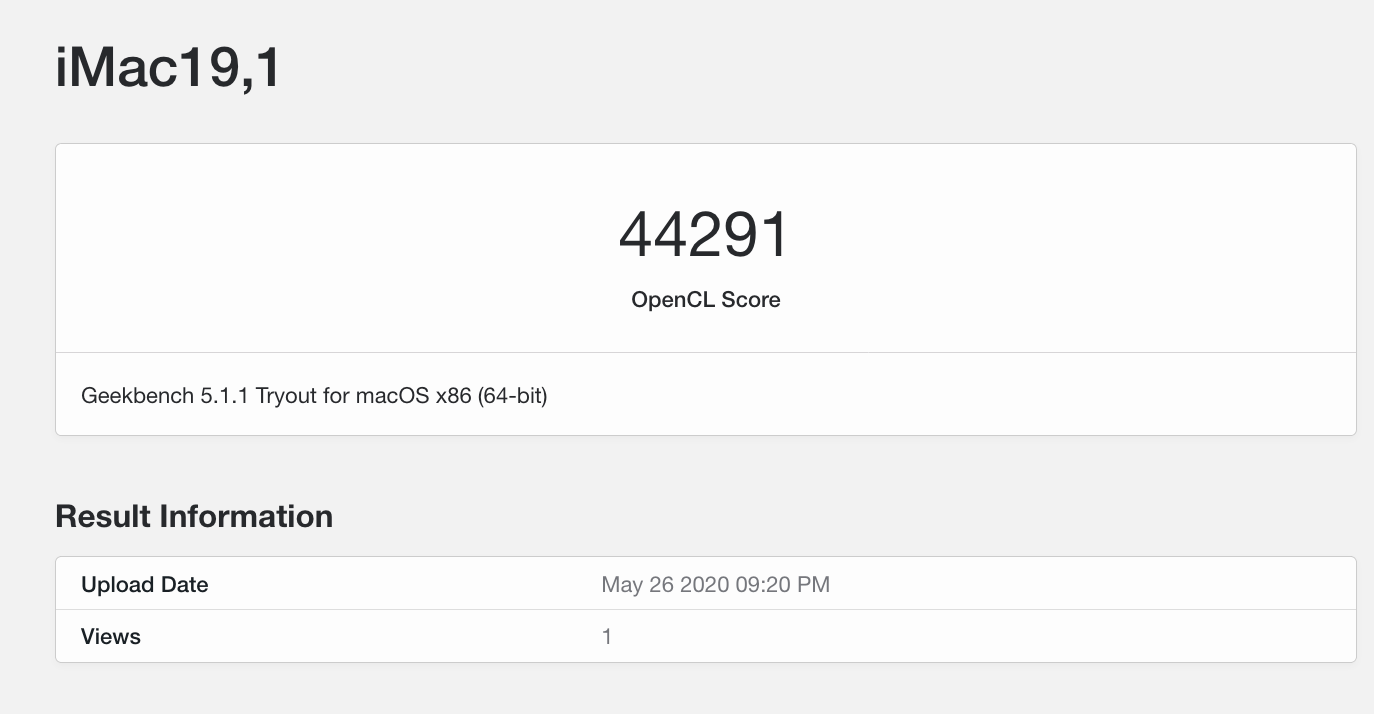Click the x86 text in the version line
Screen dimensions: 1374x714
pyautogui.click(x=453, y=396)
